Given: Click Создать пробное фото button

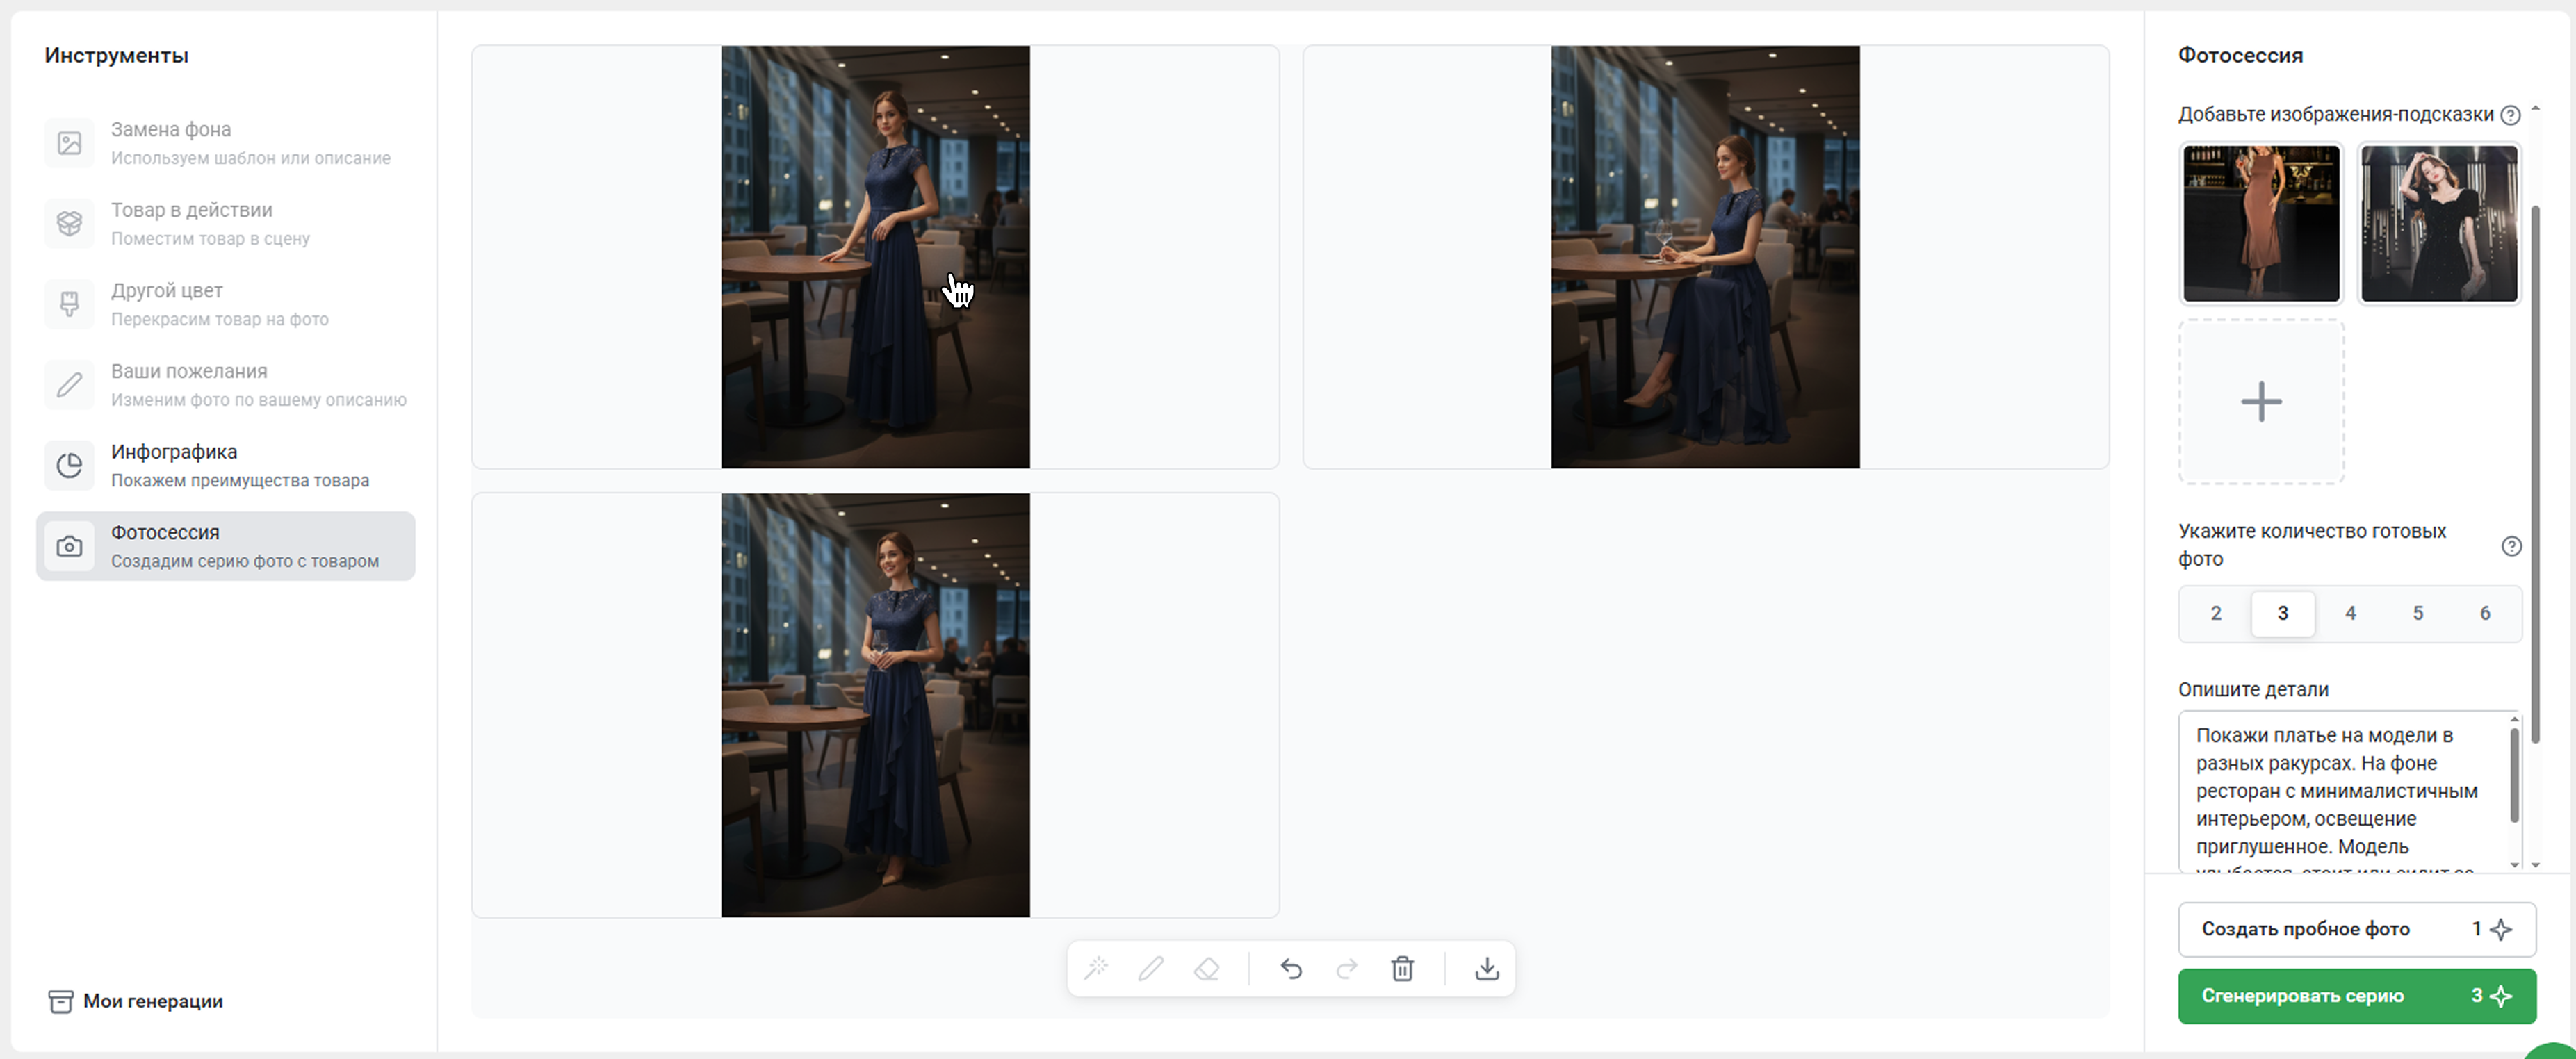Looking at the screenshot, I should [x=2356, y=929].
